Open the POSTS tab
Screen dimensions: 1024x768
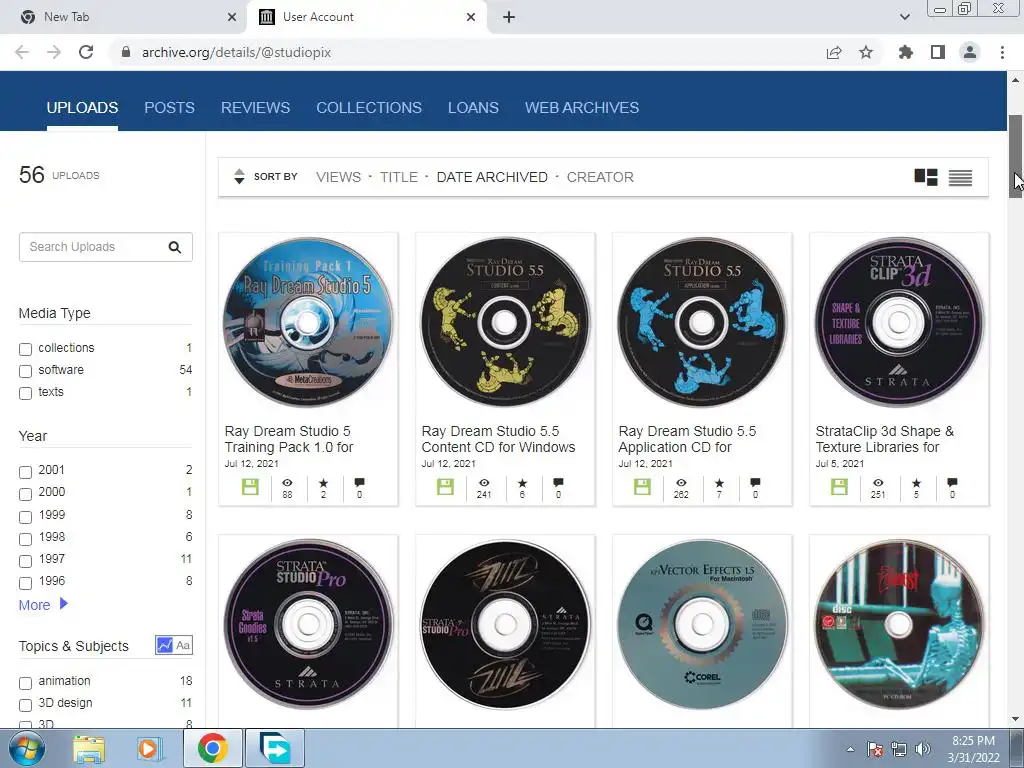pyautogui.click(x=169, y=107)
